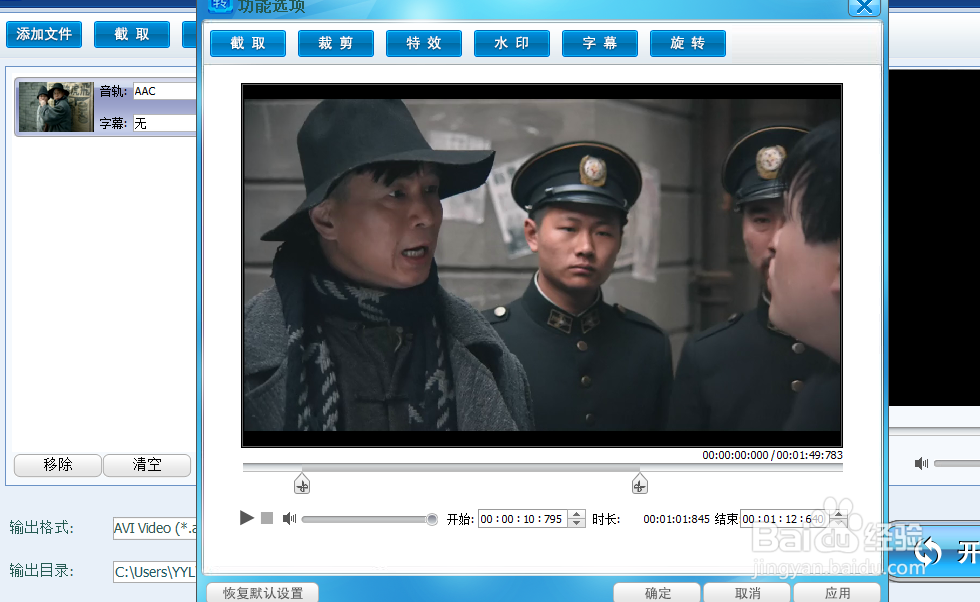Open the 特效 effects tab
980x602 pixels.
pyautogui.click(x=424, y=43)
